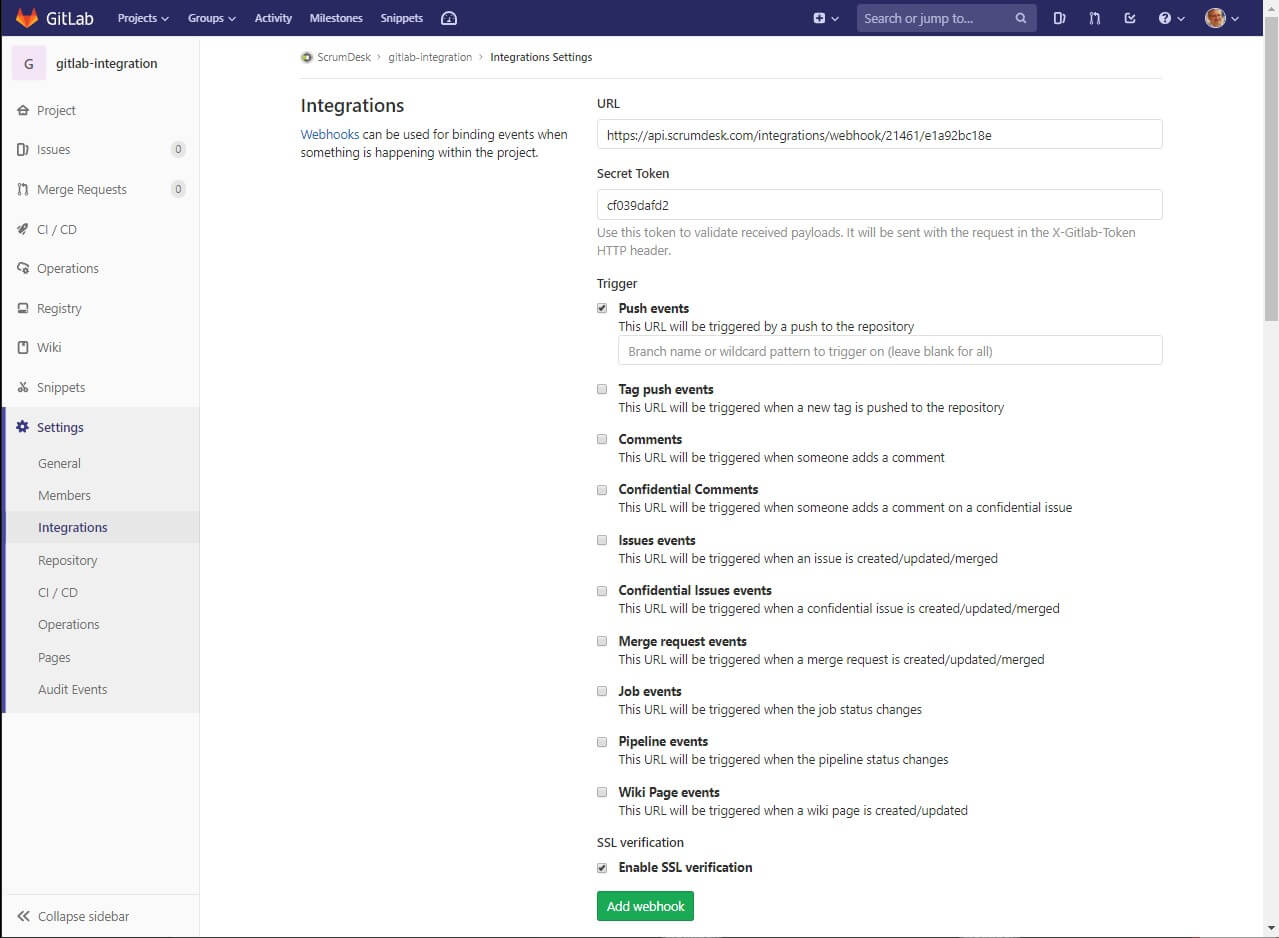Click the Search or jump to box
This screenshot has height=938, width=1279.
pos(946,18)
